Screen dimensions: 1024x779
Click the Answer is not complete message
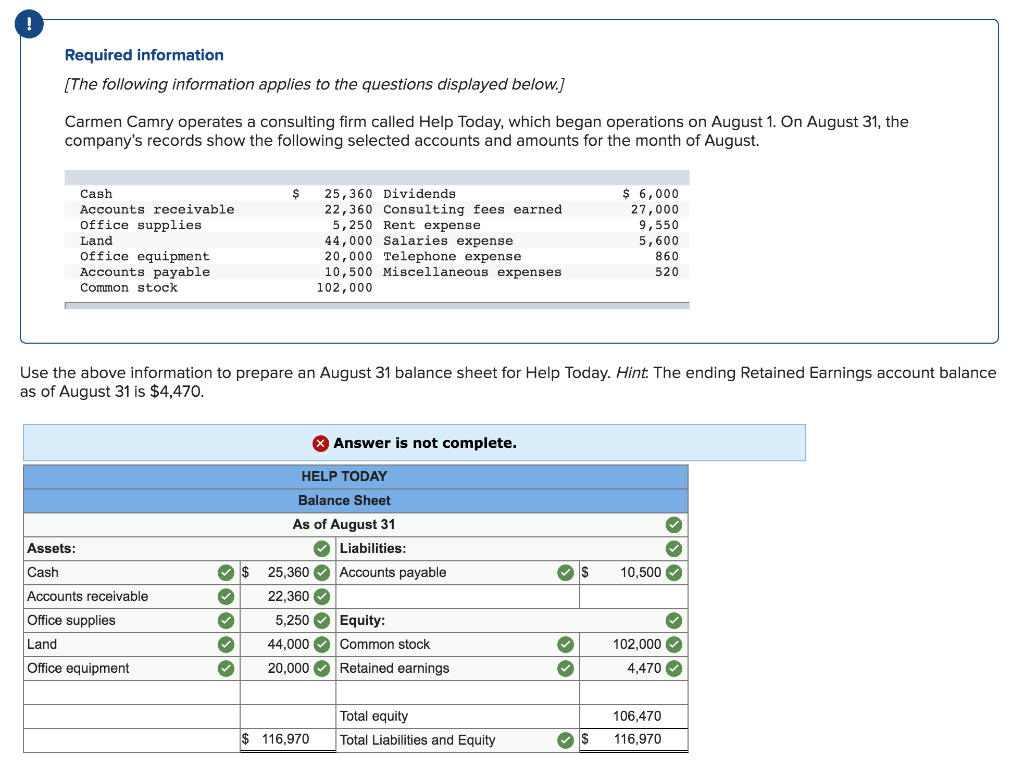425,443
